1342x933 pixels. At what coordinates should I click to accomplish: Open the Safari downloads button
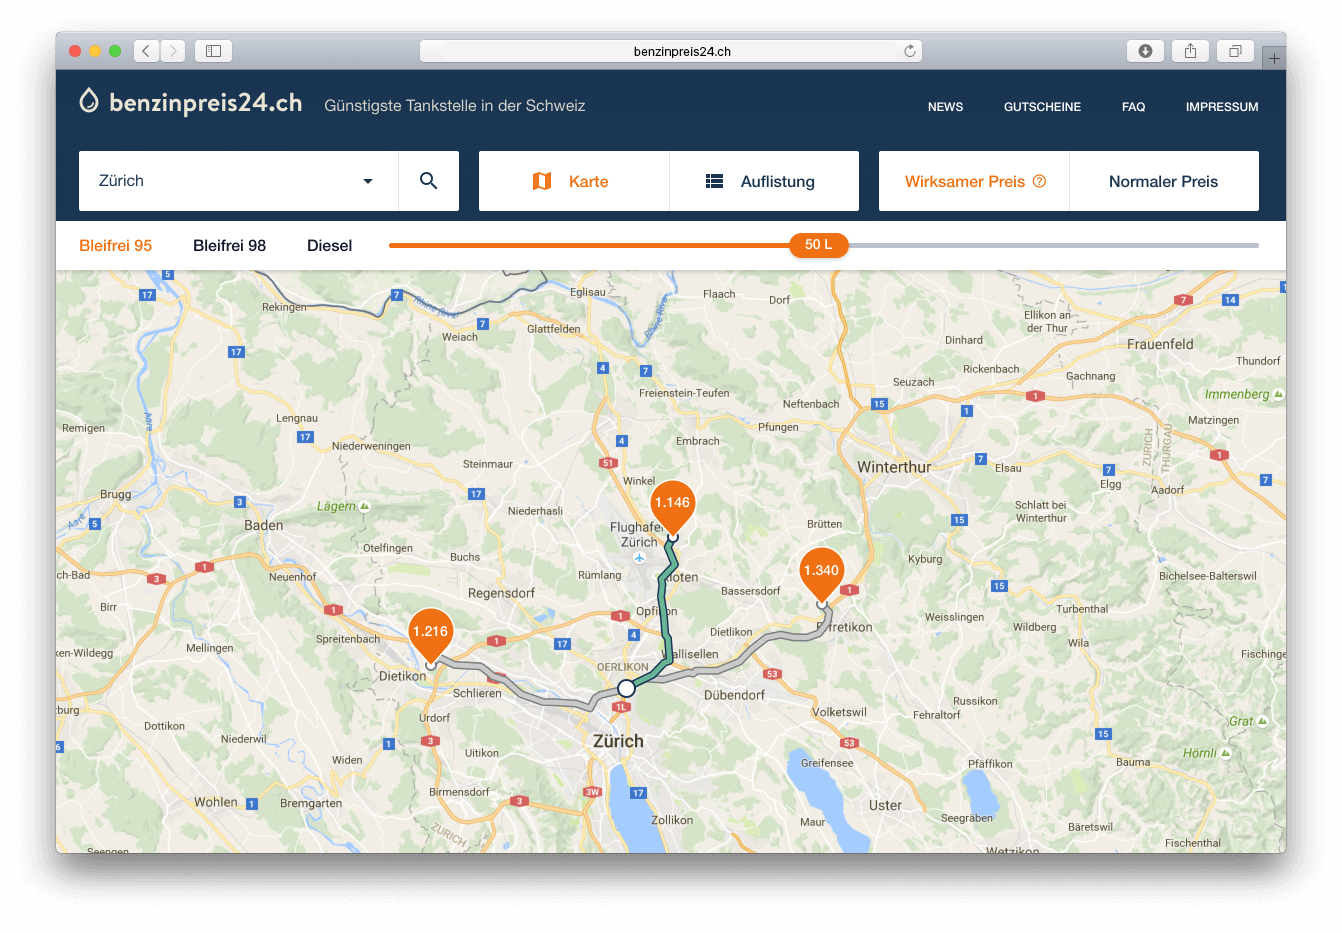tap(1145, 51)
